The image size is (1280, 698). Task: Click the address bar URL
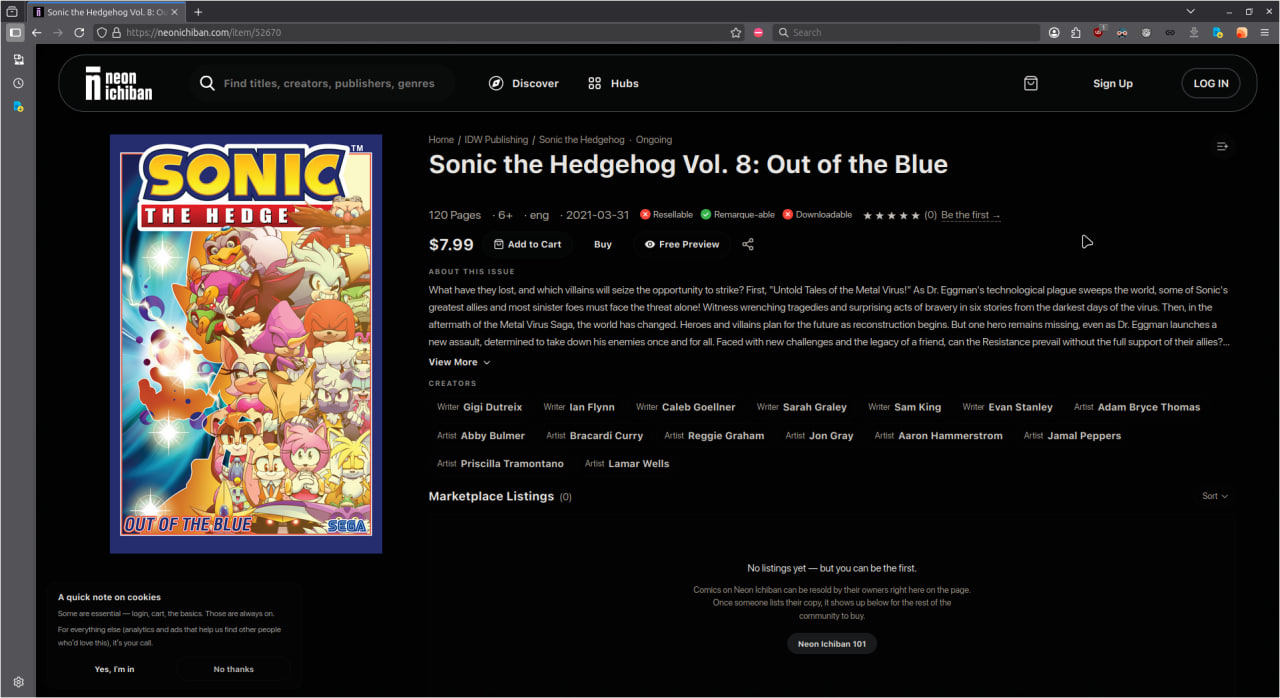(x=203, y=32)
